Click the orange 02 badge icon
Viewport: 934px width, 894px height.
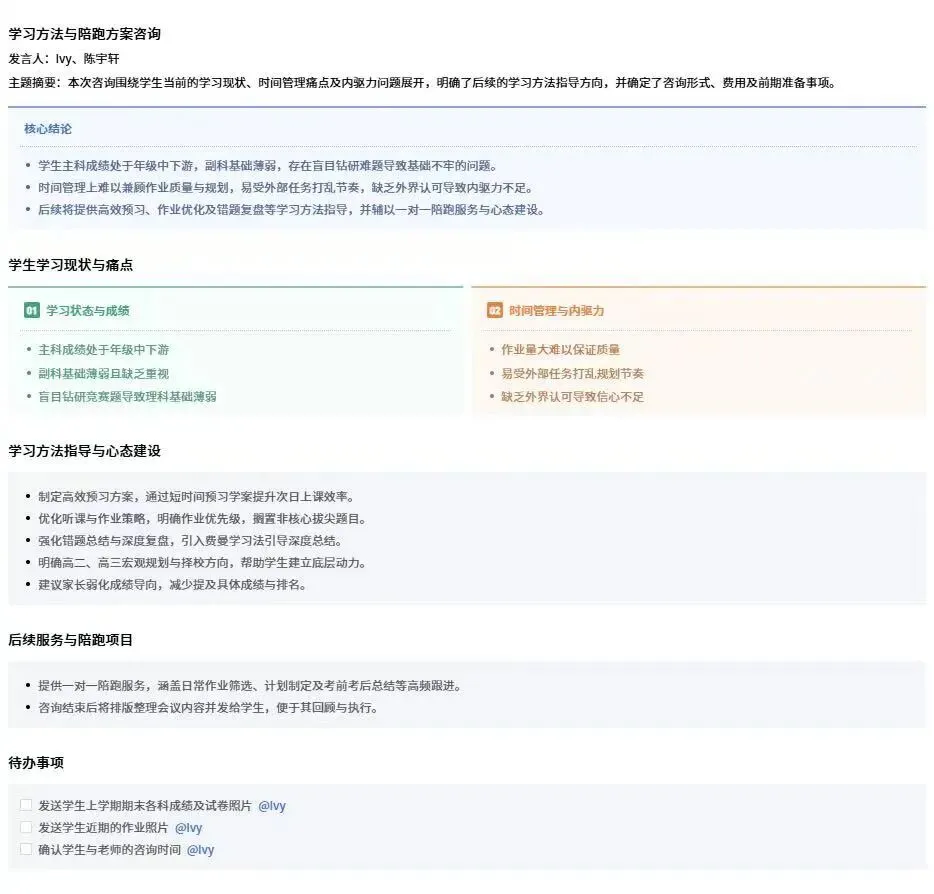(494, 310)
